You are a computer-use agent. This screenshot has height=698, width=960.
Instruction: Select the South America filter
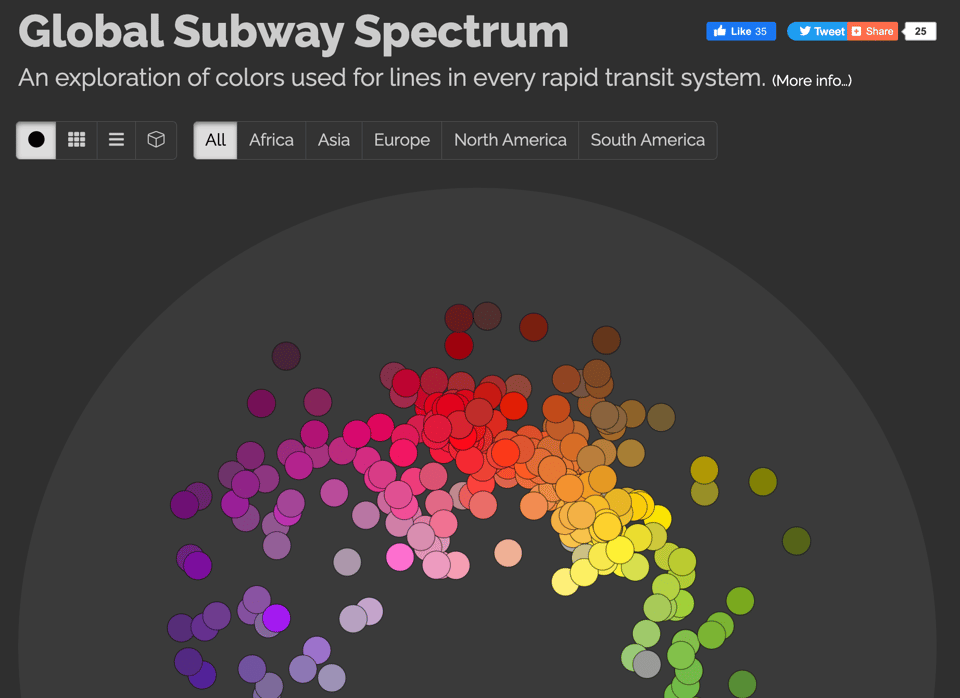647,140
